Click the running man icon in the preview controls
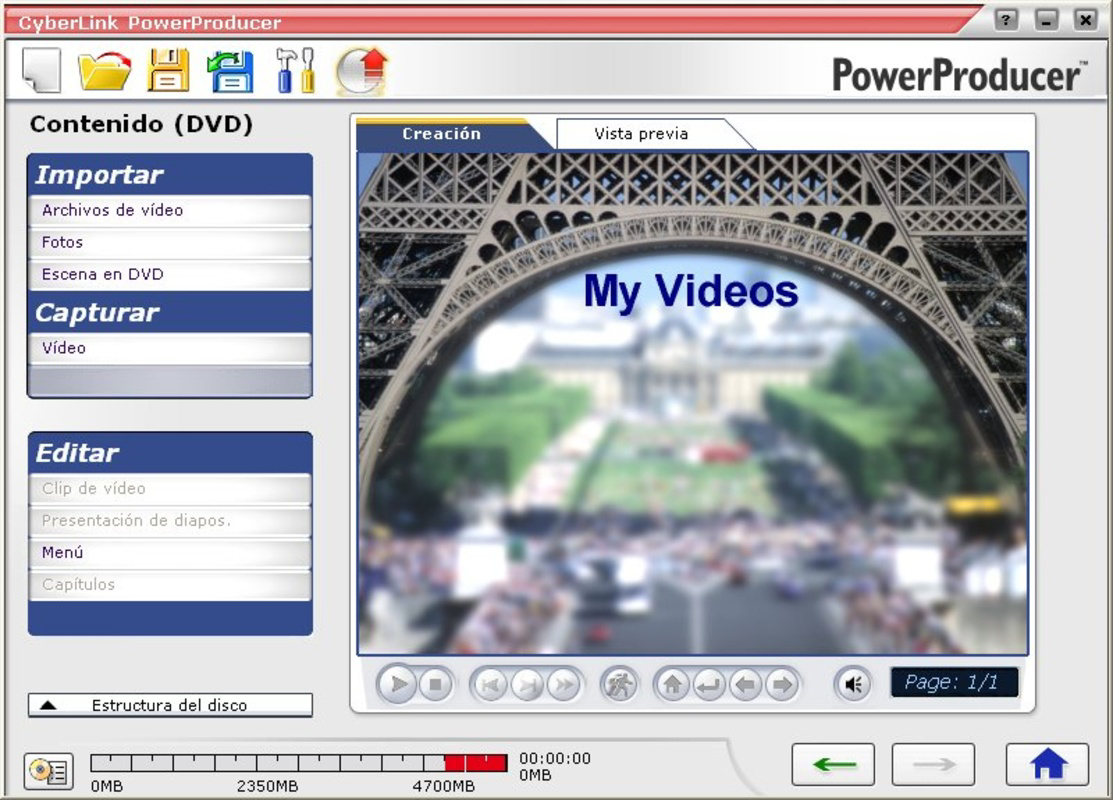1113x800 pixels. [619, 685]
